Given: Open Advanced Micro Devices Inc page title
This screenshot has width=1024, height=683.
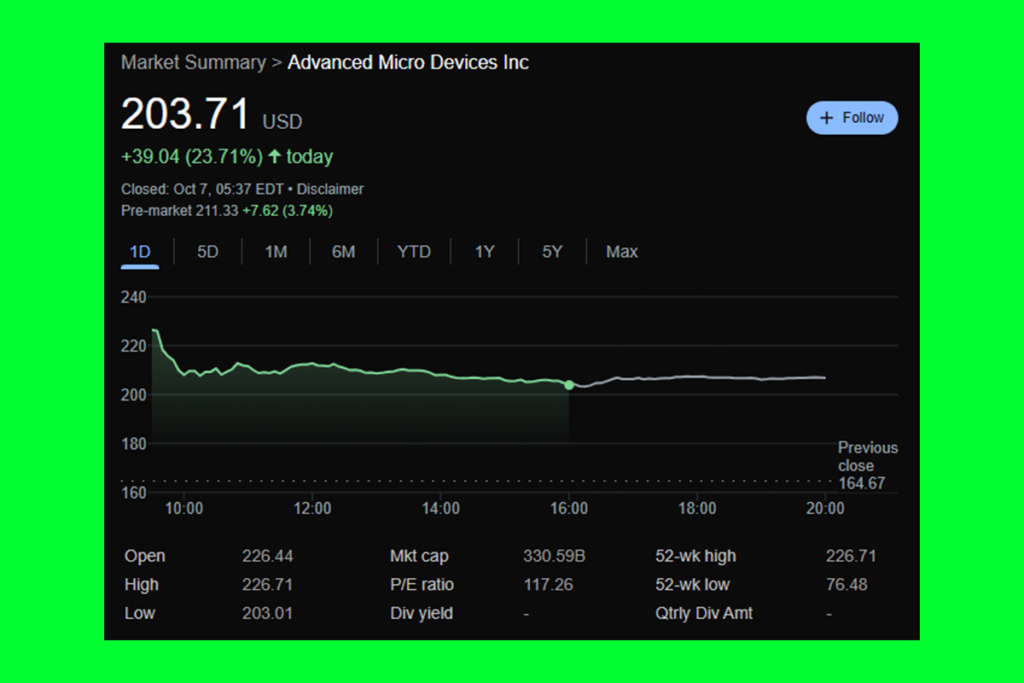Looking at the screenshot, I should [x=407, y=62].
